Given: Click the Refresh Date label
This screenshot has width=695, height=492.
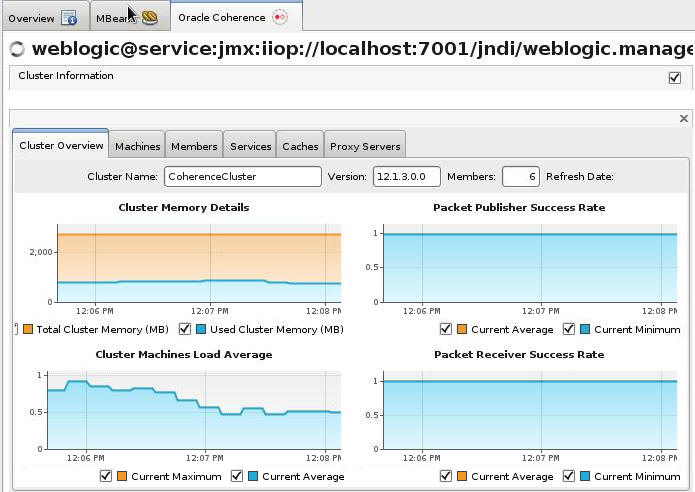Looking at the screenshot, I should [580, 176].
